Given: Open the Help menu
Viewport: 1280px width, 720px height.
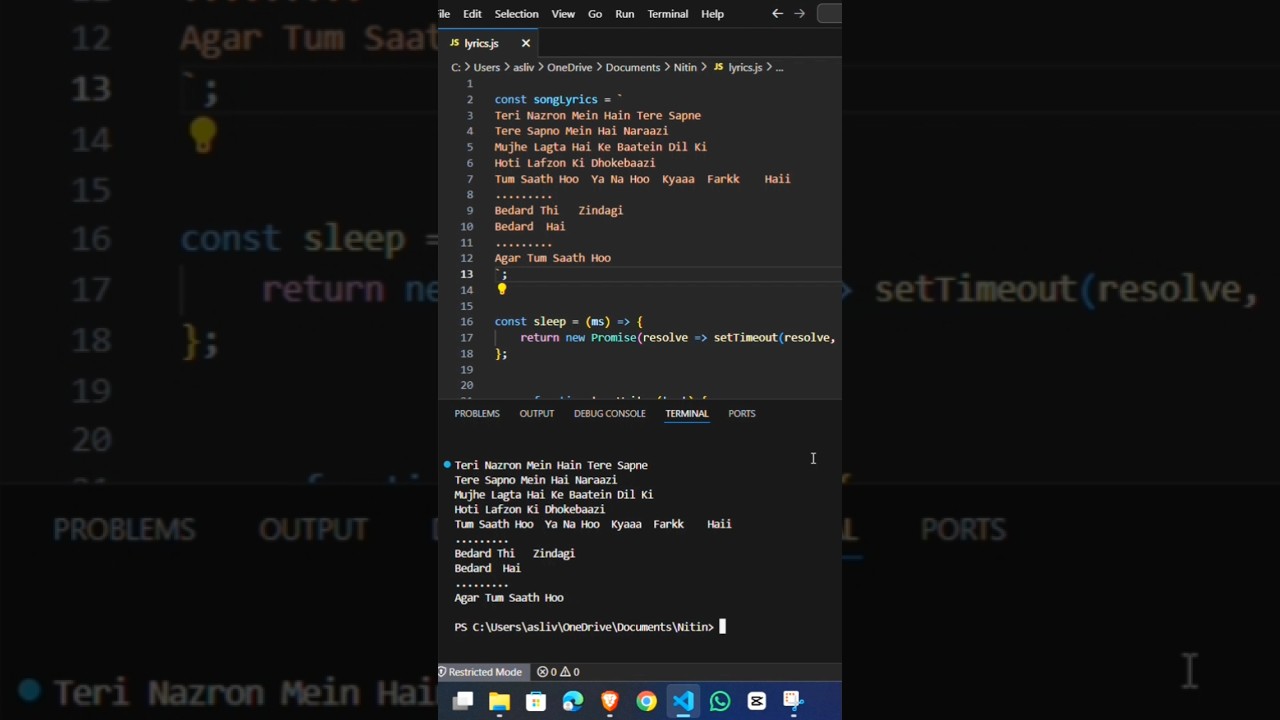Looking at the screenshot, I should [712, 14].
